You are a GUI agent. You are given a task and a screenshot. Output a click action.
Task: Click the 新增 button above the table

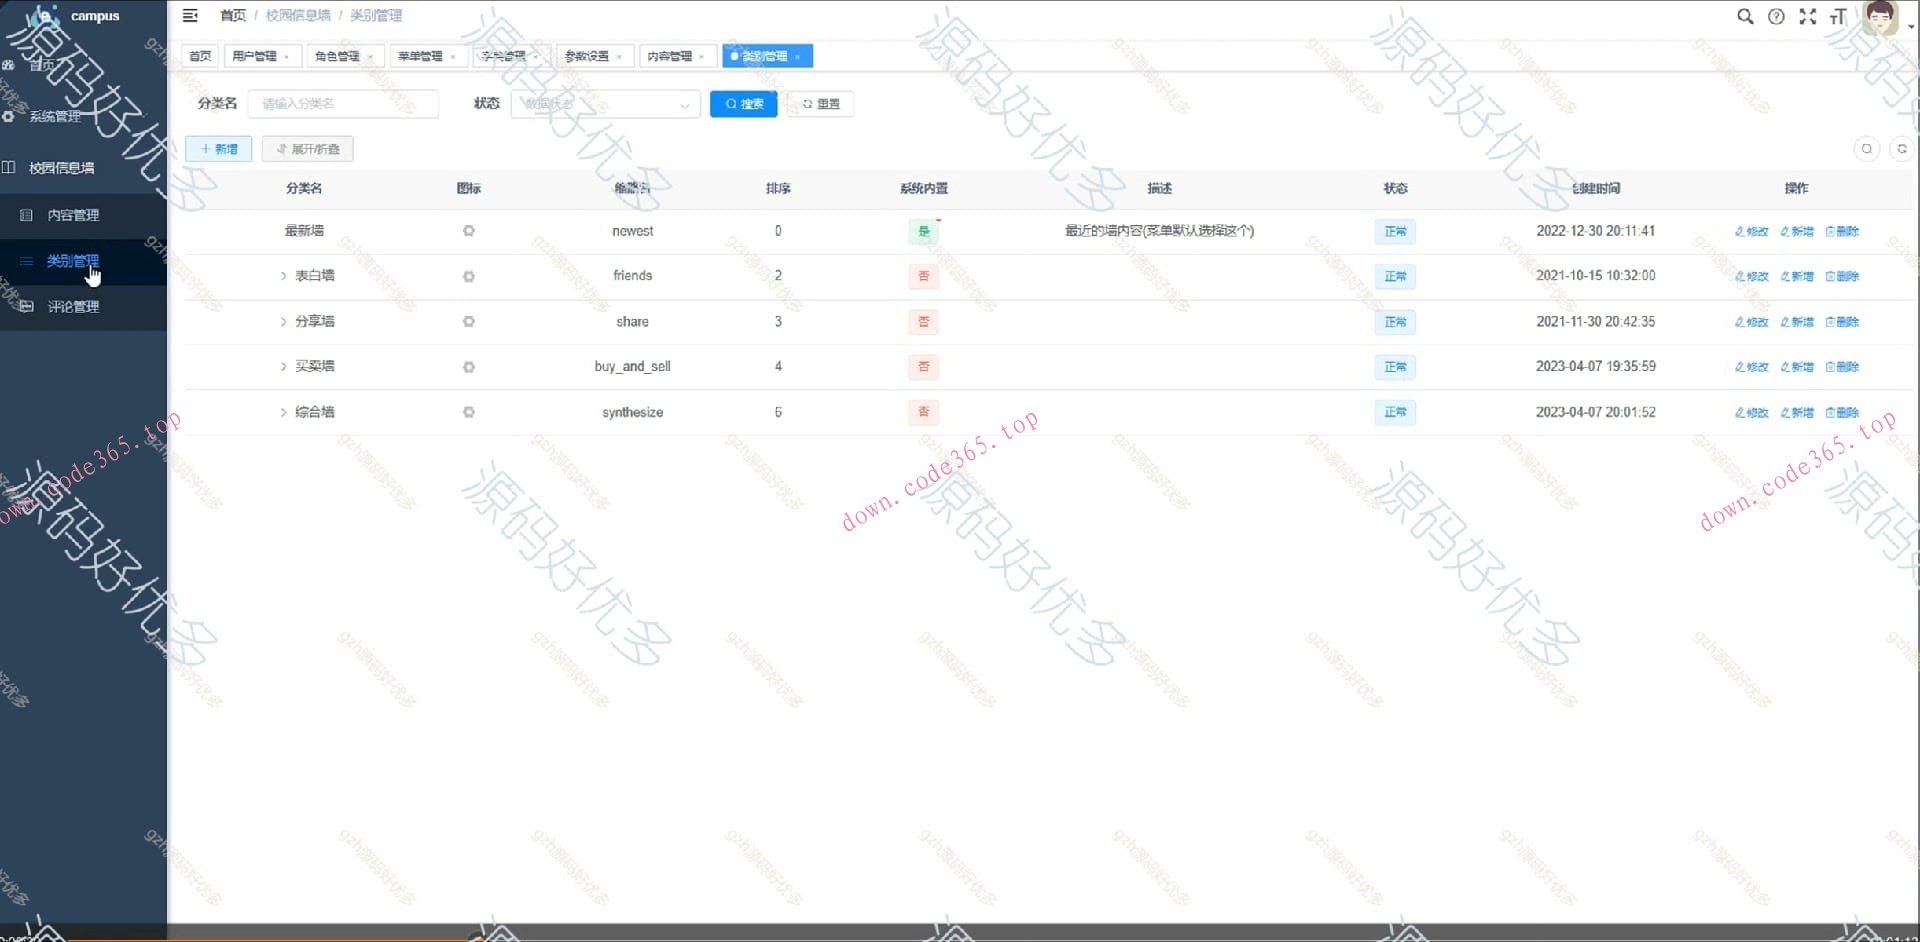click(x=219, y=149)
